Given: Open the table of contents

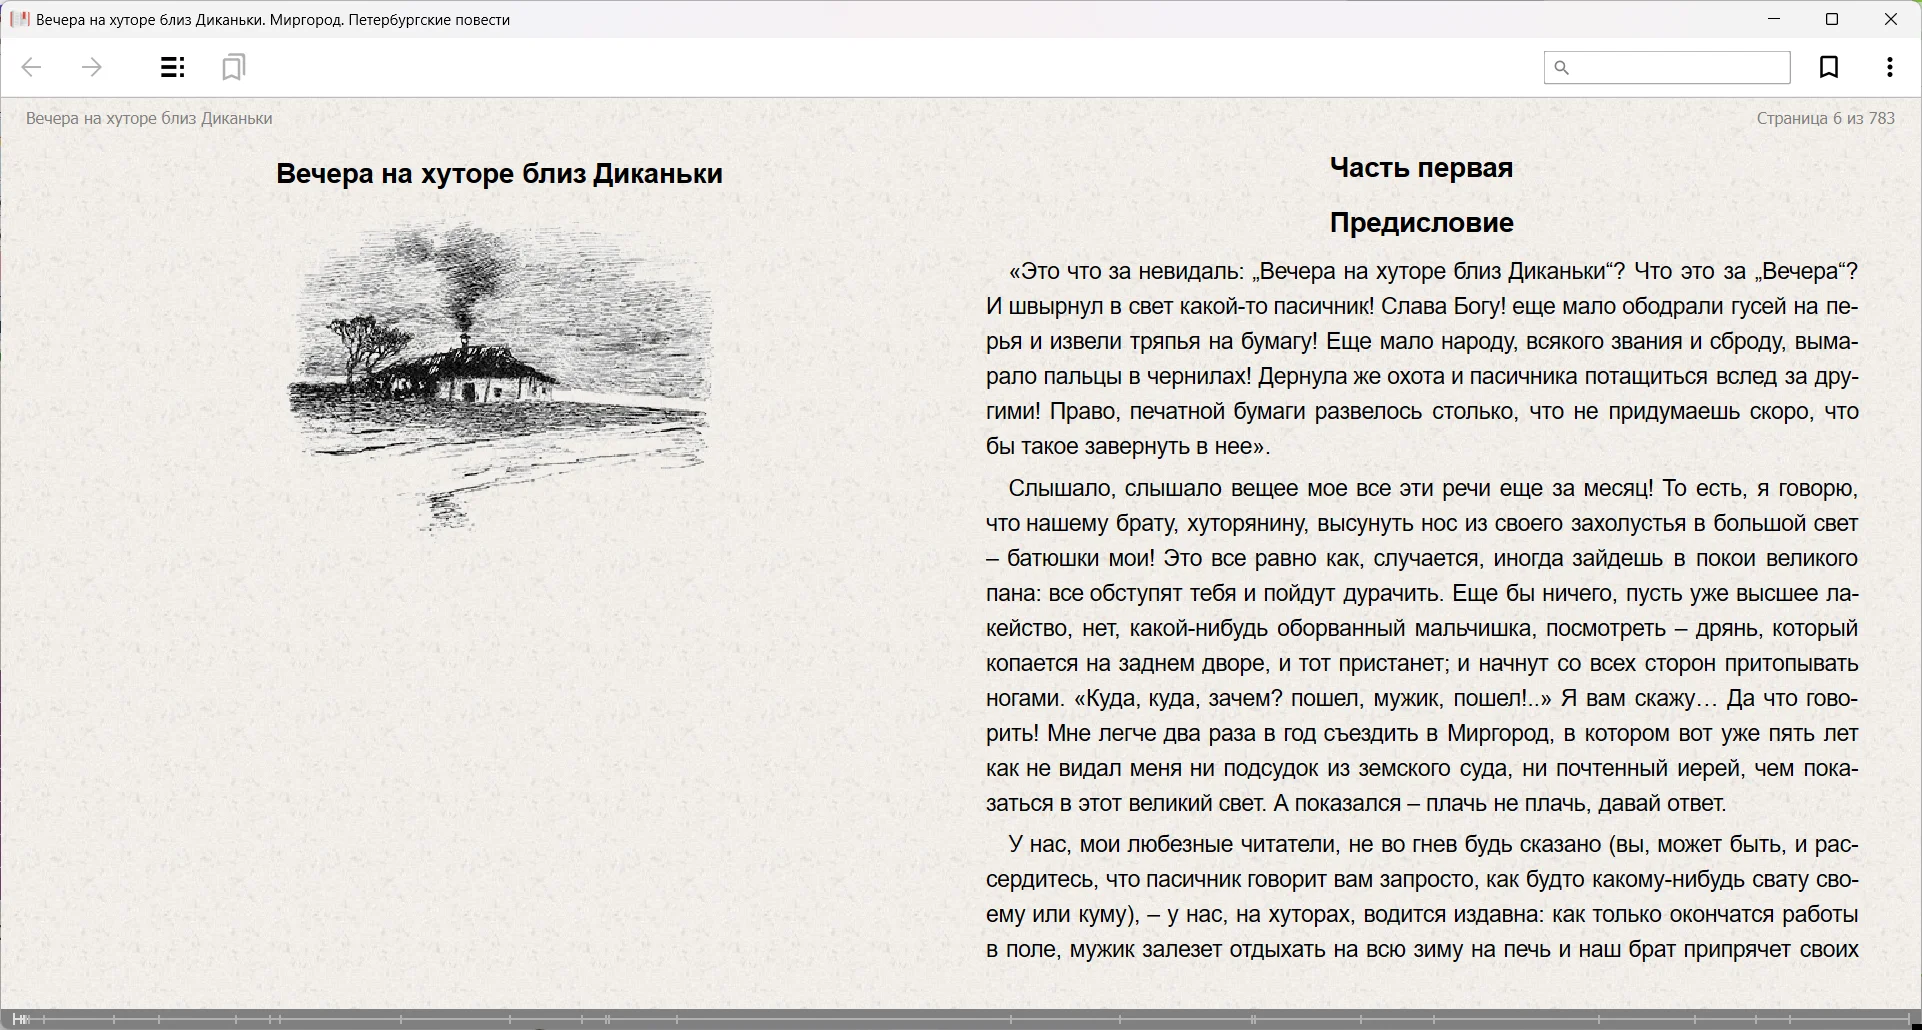Looking at the screenshot, I should (x=172, y=68).
